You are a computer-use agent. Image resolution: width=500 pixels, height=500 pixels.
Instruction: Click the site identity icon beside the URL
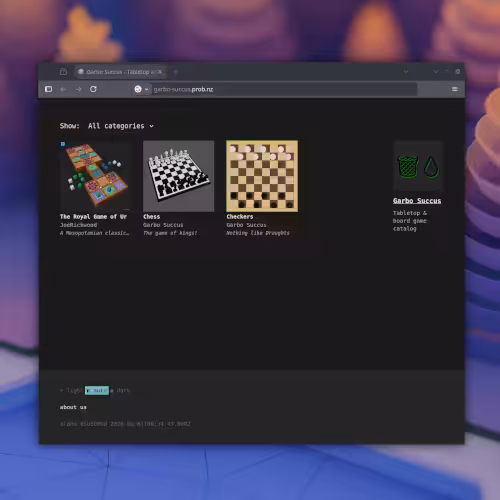[138, 89]
